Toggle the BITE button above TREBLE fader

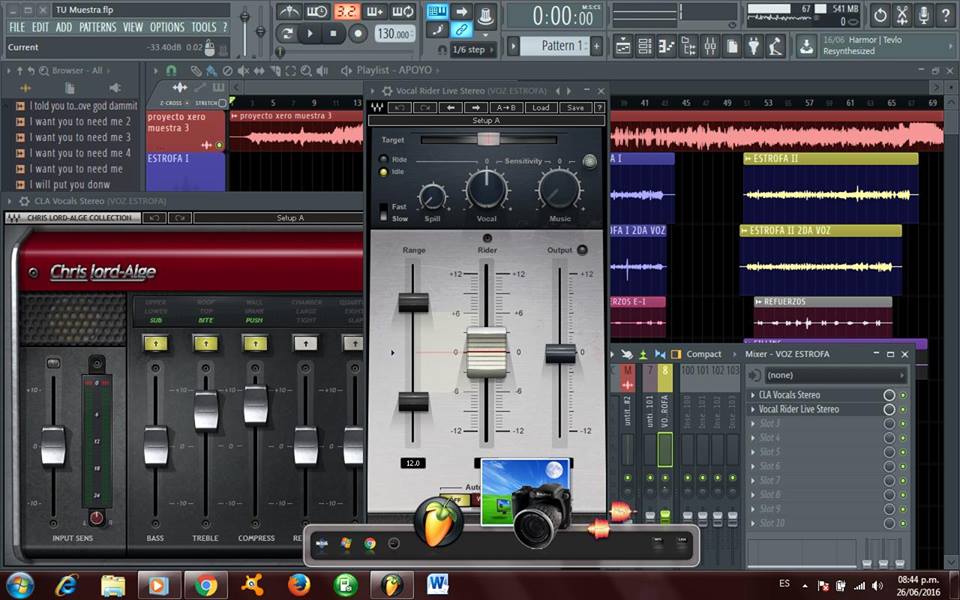click(206, 343)
